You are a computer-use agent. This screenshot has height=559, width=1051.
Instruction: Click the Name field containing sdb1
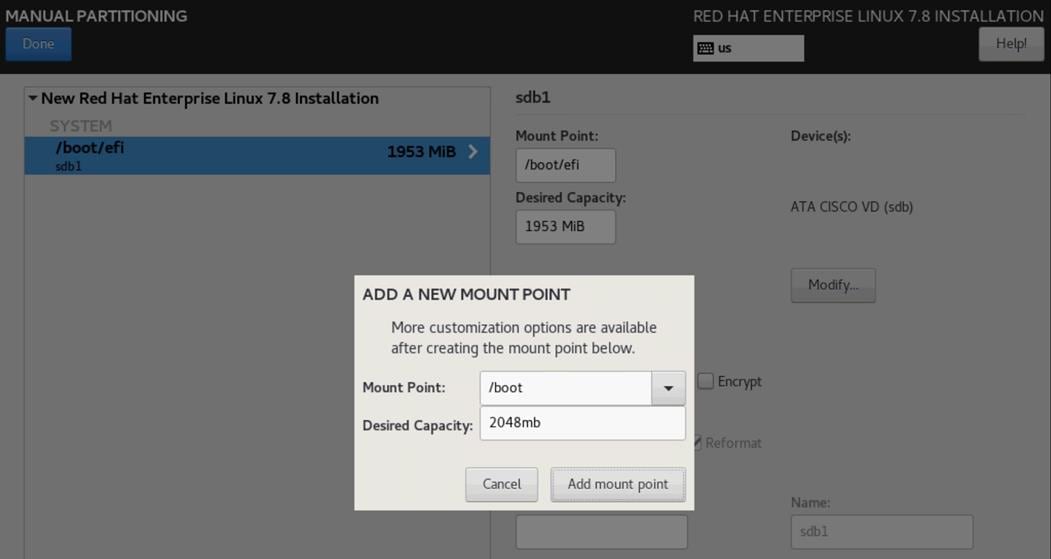[881, 532]
